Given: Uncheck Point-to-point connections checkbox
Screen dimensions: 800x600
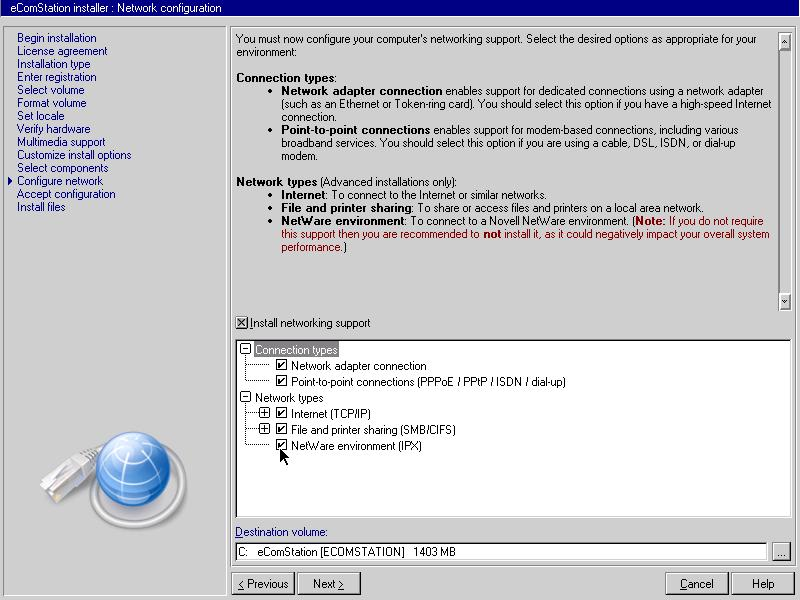Looking at the screenshot, I should [281, 381].
